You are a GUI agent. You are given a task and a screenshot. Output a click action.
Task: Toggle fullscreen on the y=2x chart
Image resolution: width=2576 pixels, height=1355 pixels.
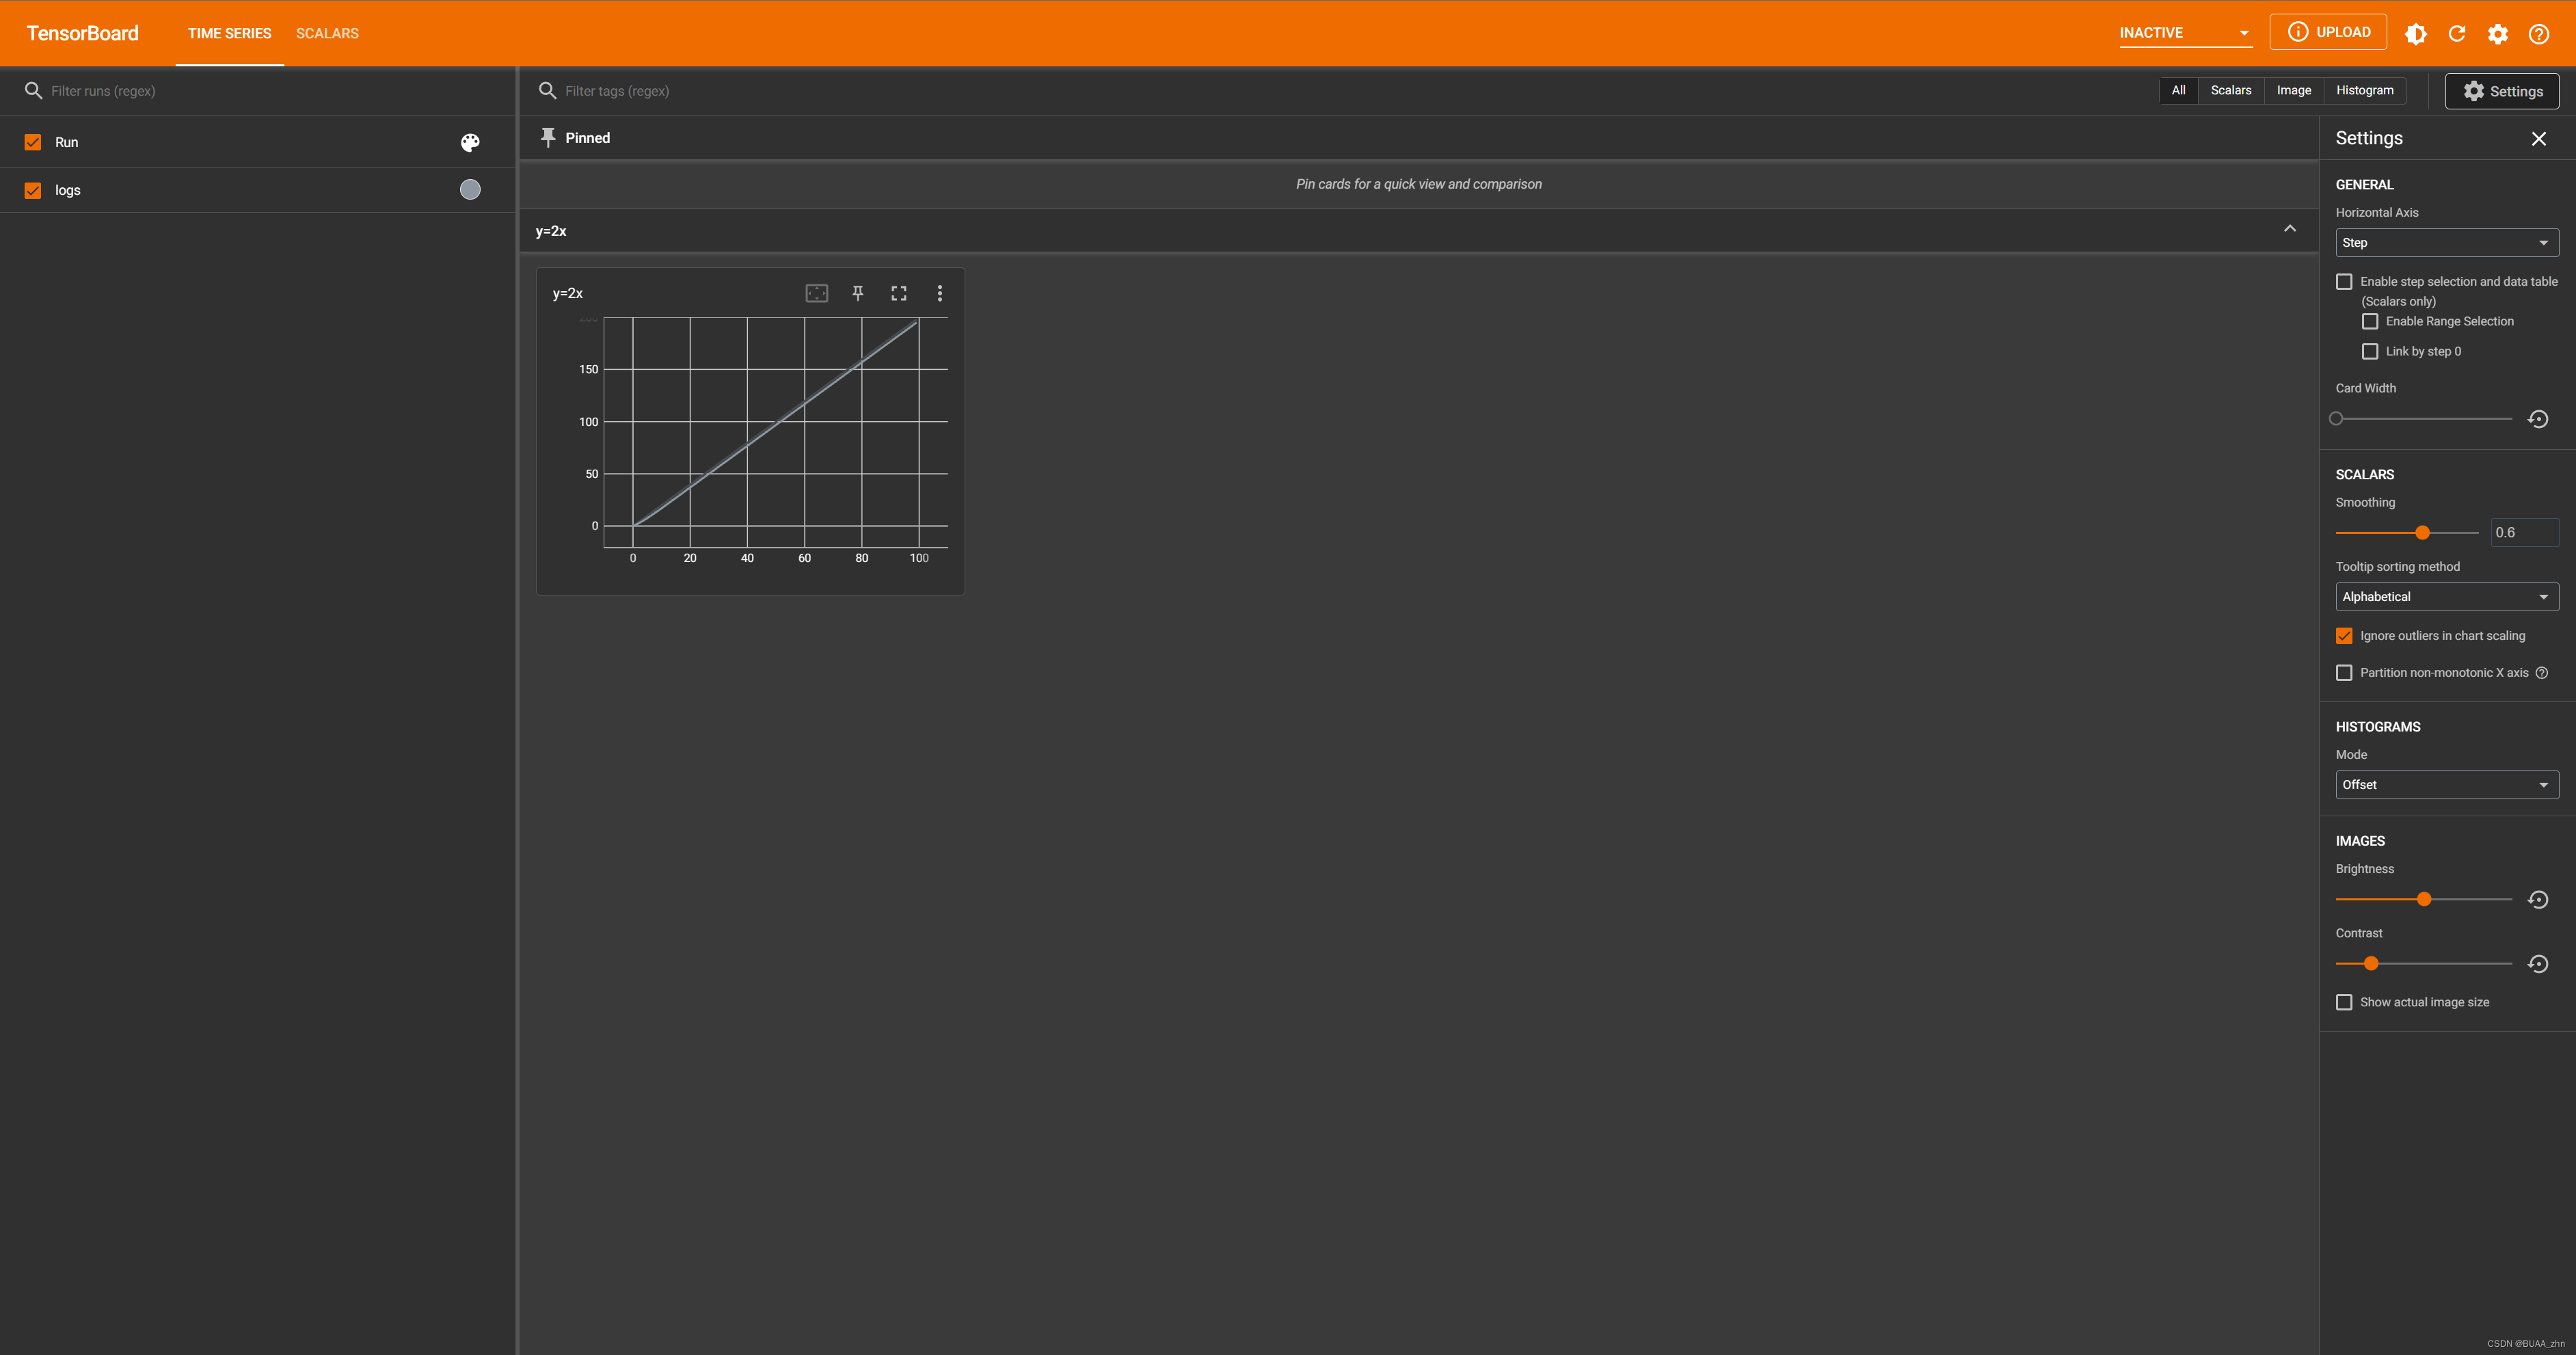898,293
